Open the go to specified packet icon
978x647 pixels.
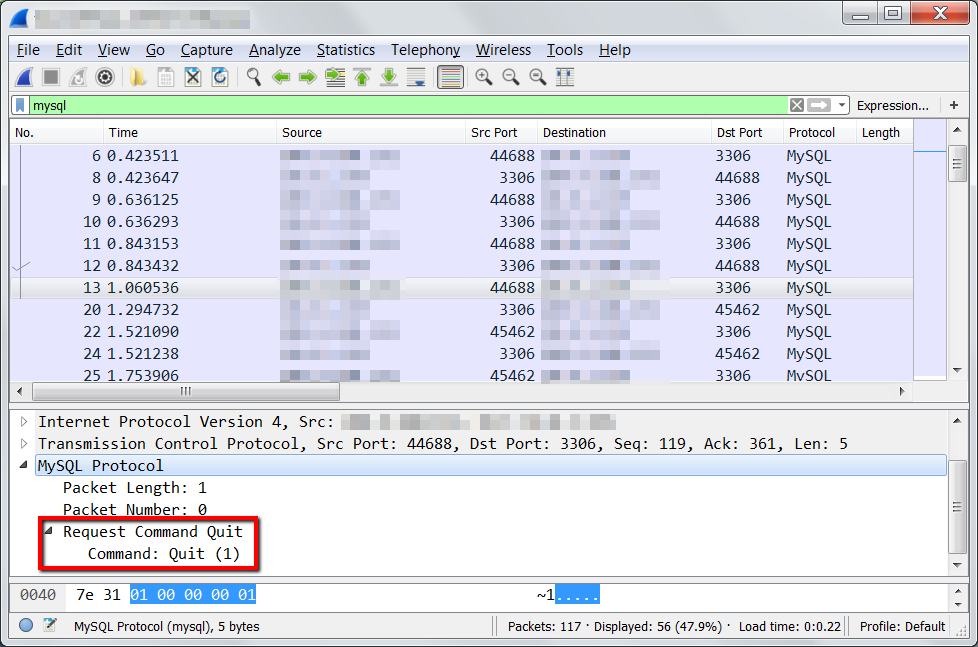tap(335, 77)
